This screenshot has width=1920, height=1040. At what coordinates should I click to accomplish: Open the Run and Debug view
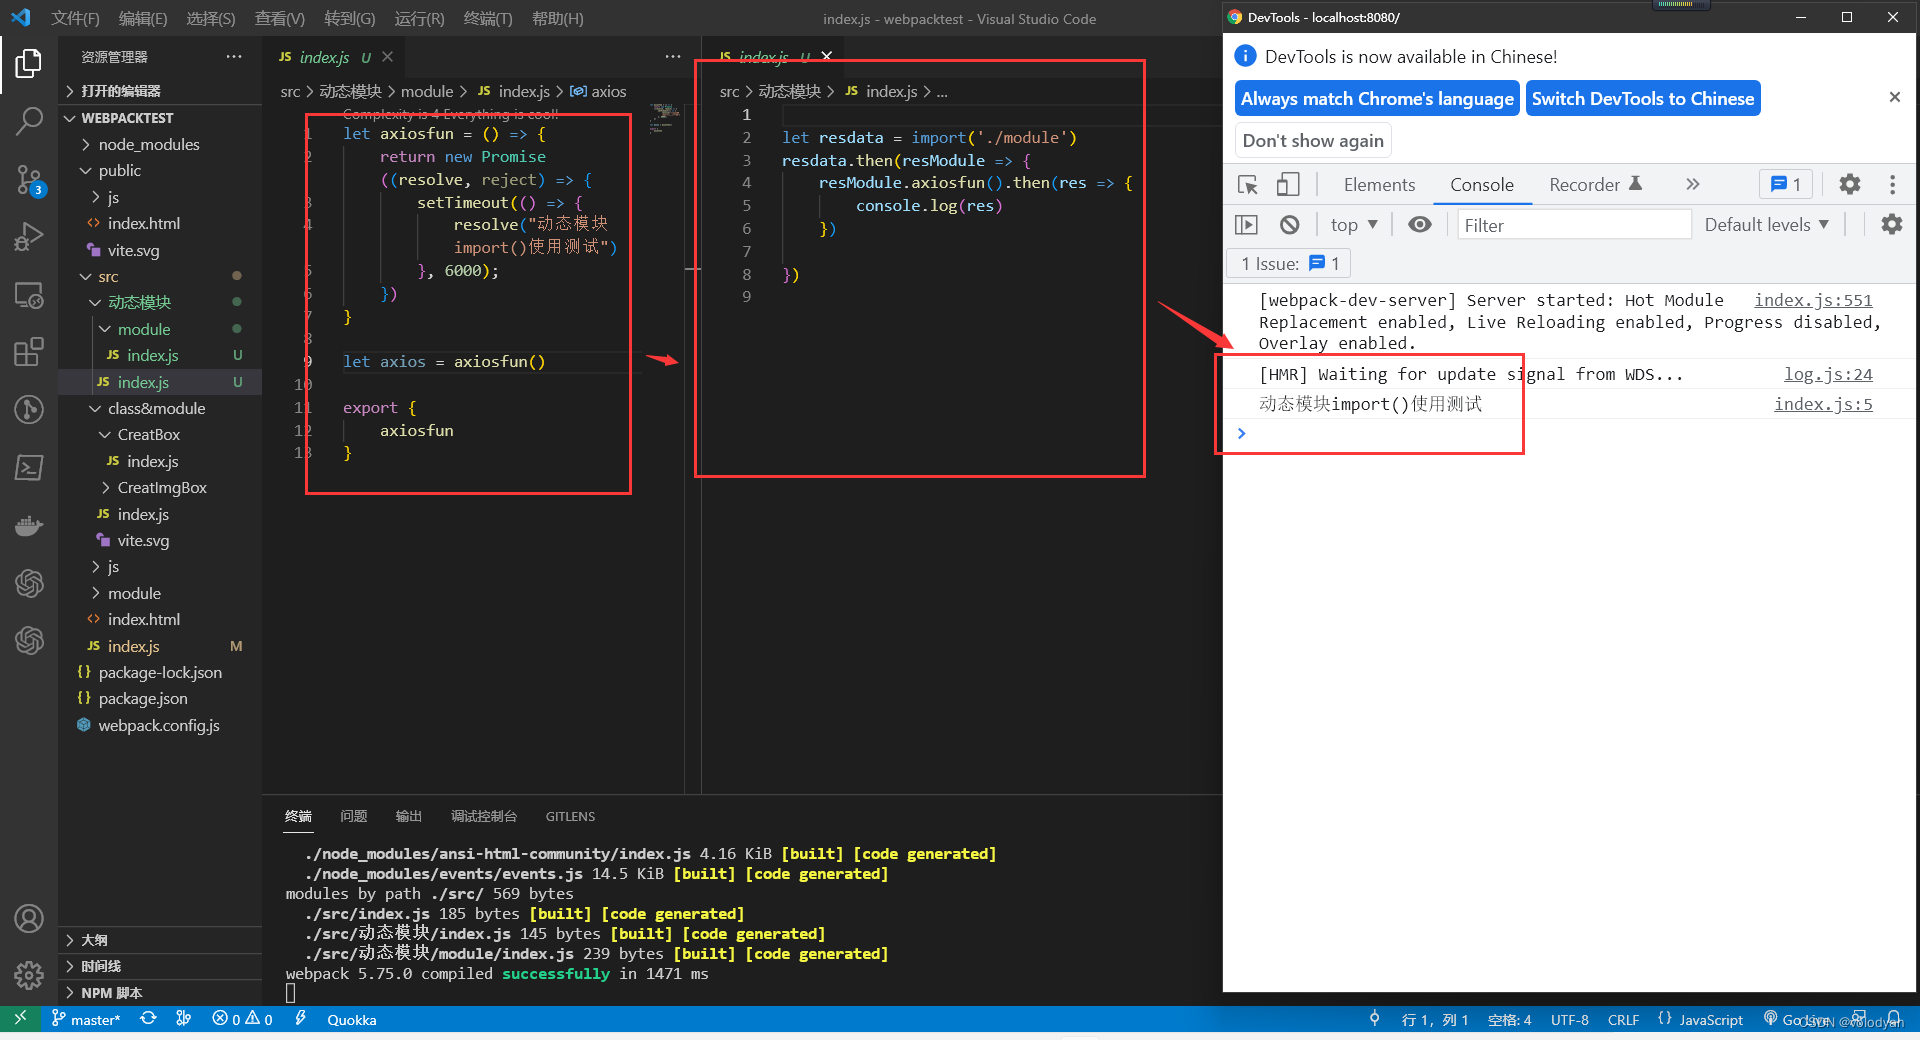click(x=29, y=236)
